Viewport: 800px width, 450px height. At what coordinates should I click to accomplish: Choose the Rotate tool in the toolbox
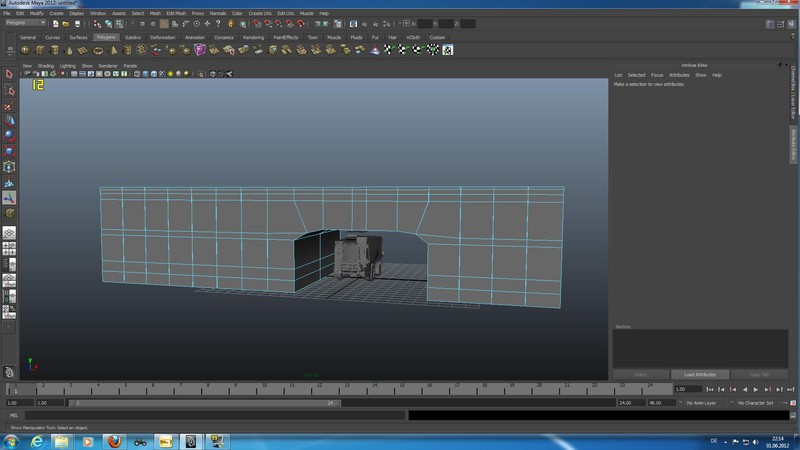[9, 136]
